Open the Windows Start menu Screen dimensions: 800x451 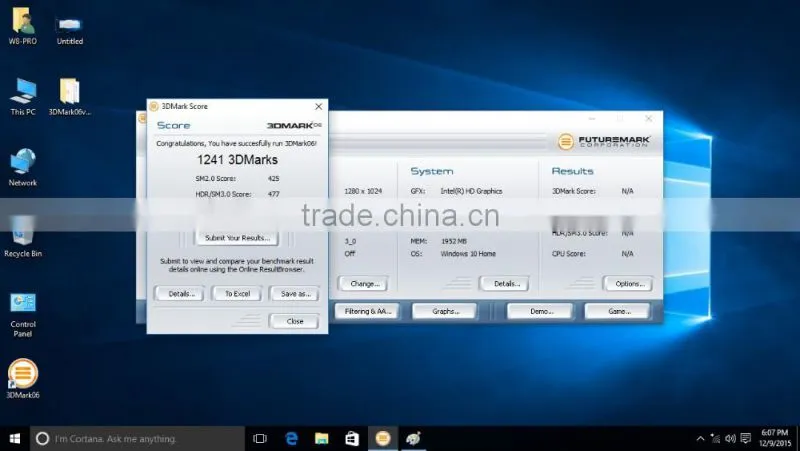pos(15,439)
